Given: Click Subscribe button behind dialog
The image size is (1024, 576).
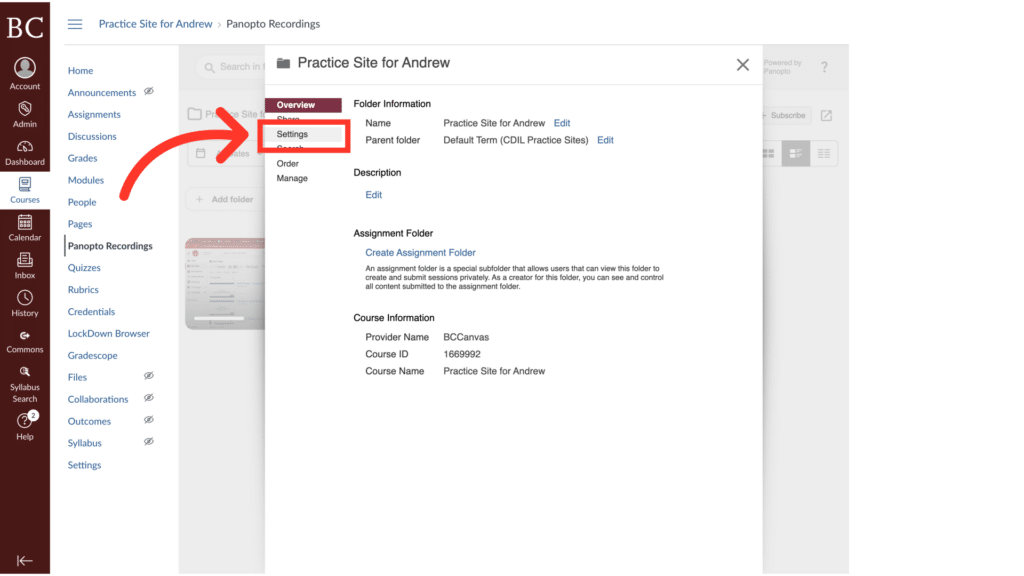Looking at the screenshot, I should coord(786,115).
